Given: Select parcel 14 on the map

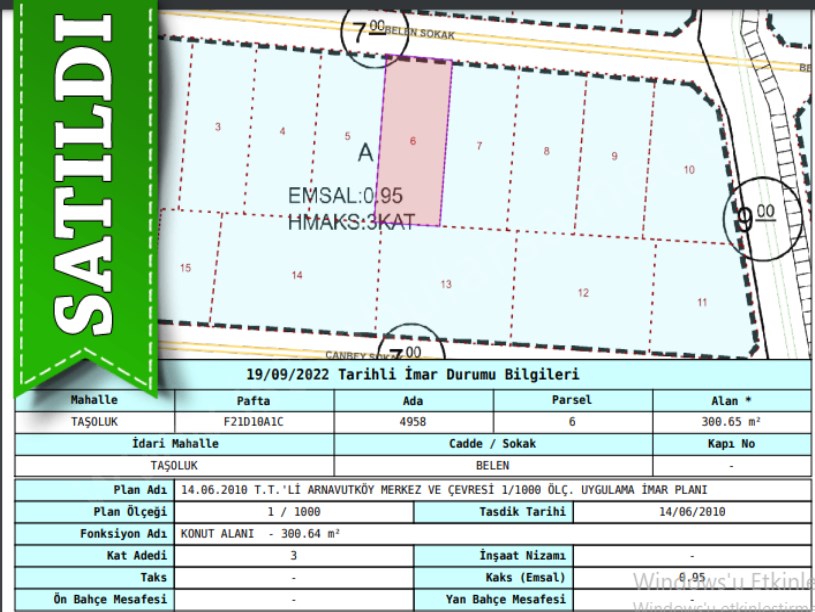Looking at the screenshot, I should click(296, 275).
